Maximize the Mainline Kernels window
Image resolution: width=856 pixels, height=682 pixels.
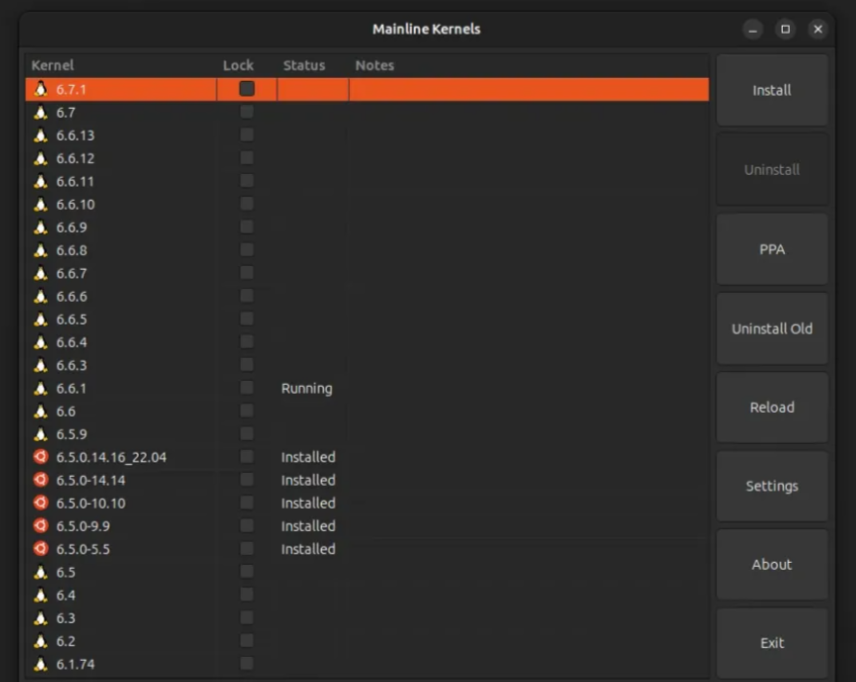(785, 29)
